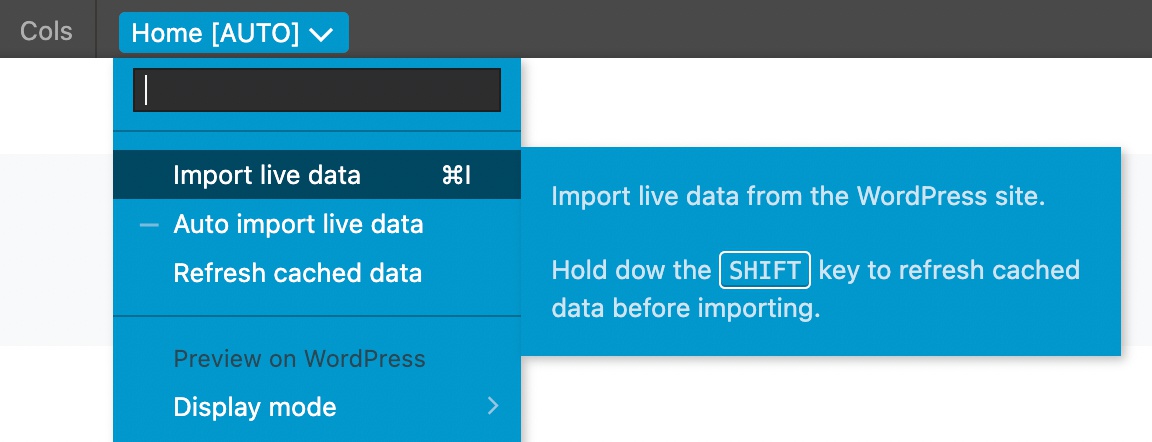Click 'data before importing.' tooltip line

pos(685,309)
